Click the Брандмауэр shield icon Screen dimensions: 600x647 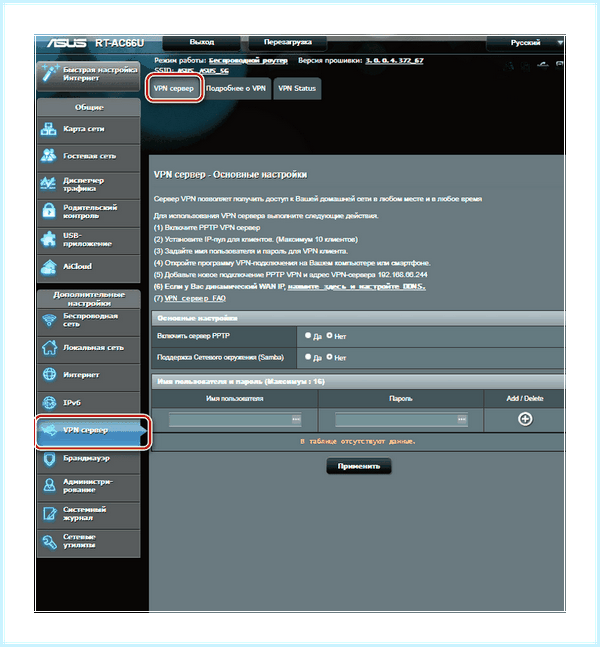click(49, 458)
